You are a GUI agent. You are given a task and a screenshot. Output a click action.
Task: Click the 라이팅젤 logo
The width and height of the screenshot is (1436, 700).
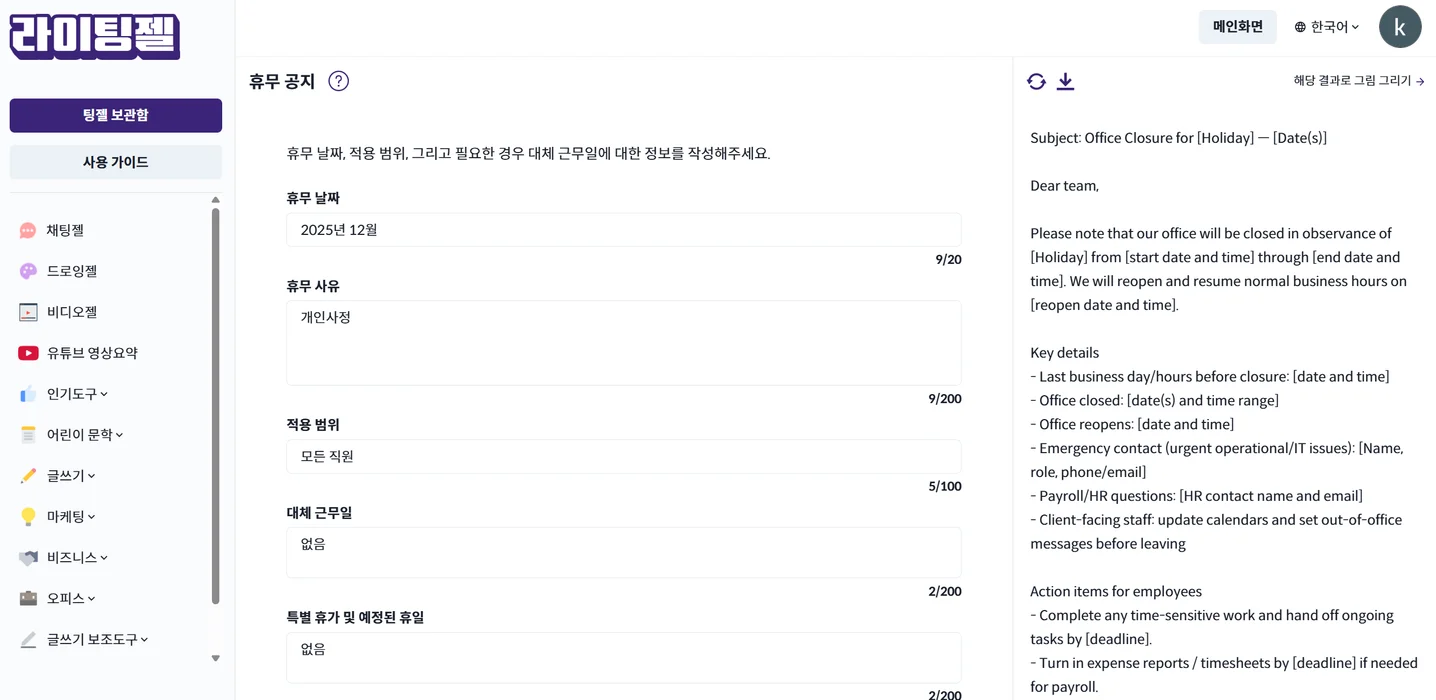click(x=95, y=37)
